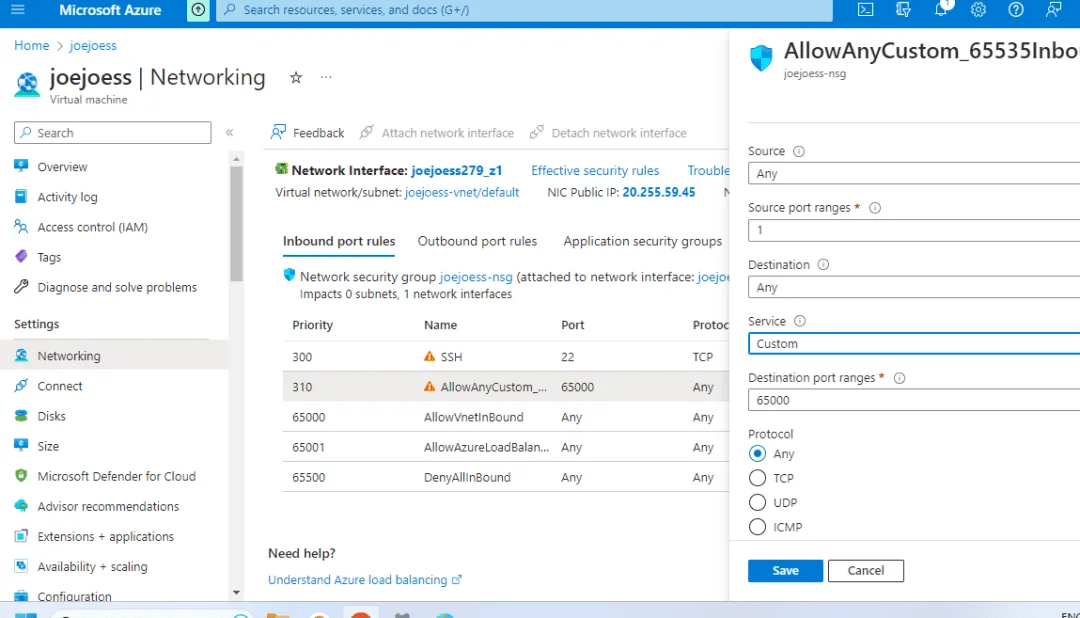Click the Diagnose and solve problems wrench icon
The height and width of the screenshot is (618, 1080).
click(x=21, y=287)
